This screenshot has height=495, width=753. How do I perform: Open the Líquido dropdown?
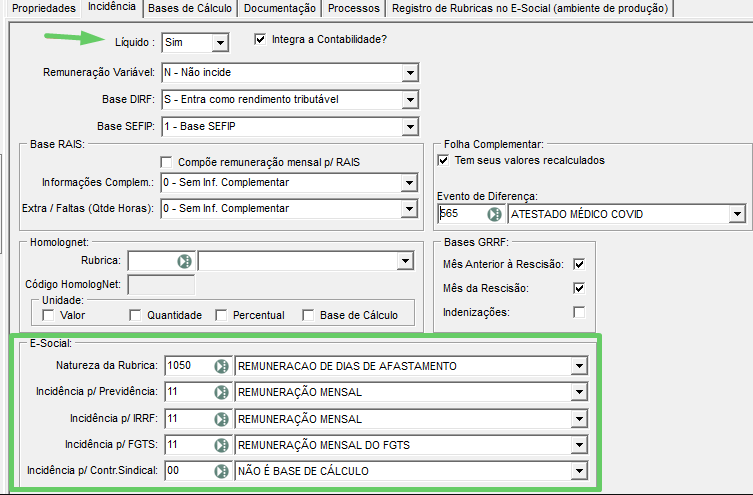[x=220, y=43]
